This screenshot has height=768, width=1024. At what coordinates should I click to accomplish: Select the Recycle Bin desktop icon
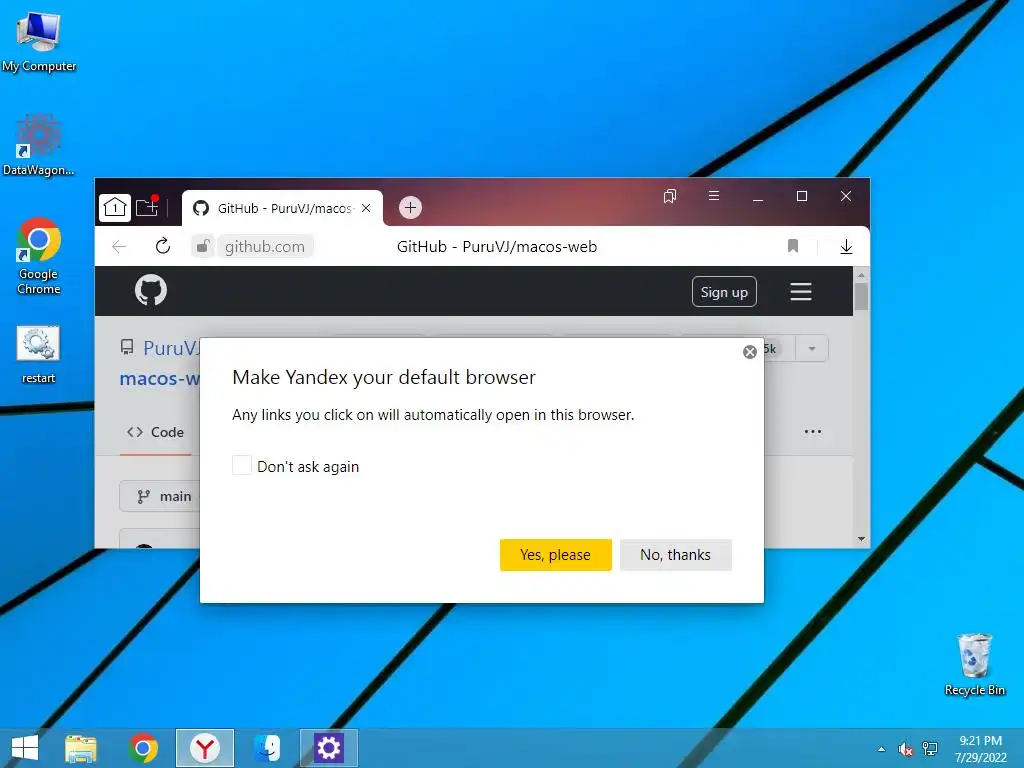tap(974, 664)
